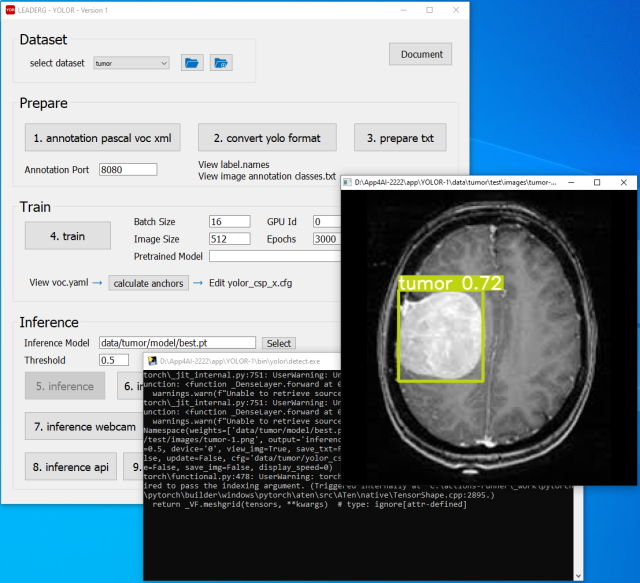Minimize the tumor image preview window

click(x=570, y=183)
